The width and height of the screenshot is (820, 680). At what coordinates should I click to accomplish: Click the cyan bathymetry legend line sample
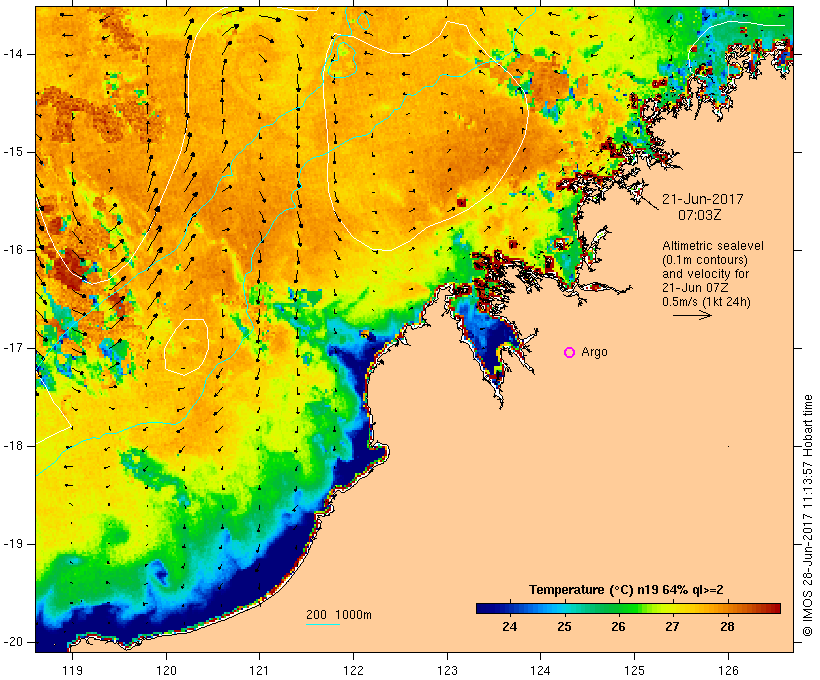tap(323, 624)
